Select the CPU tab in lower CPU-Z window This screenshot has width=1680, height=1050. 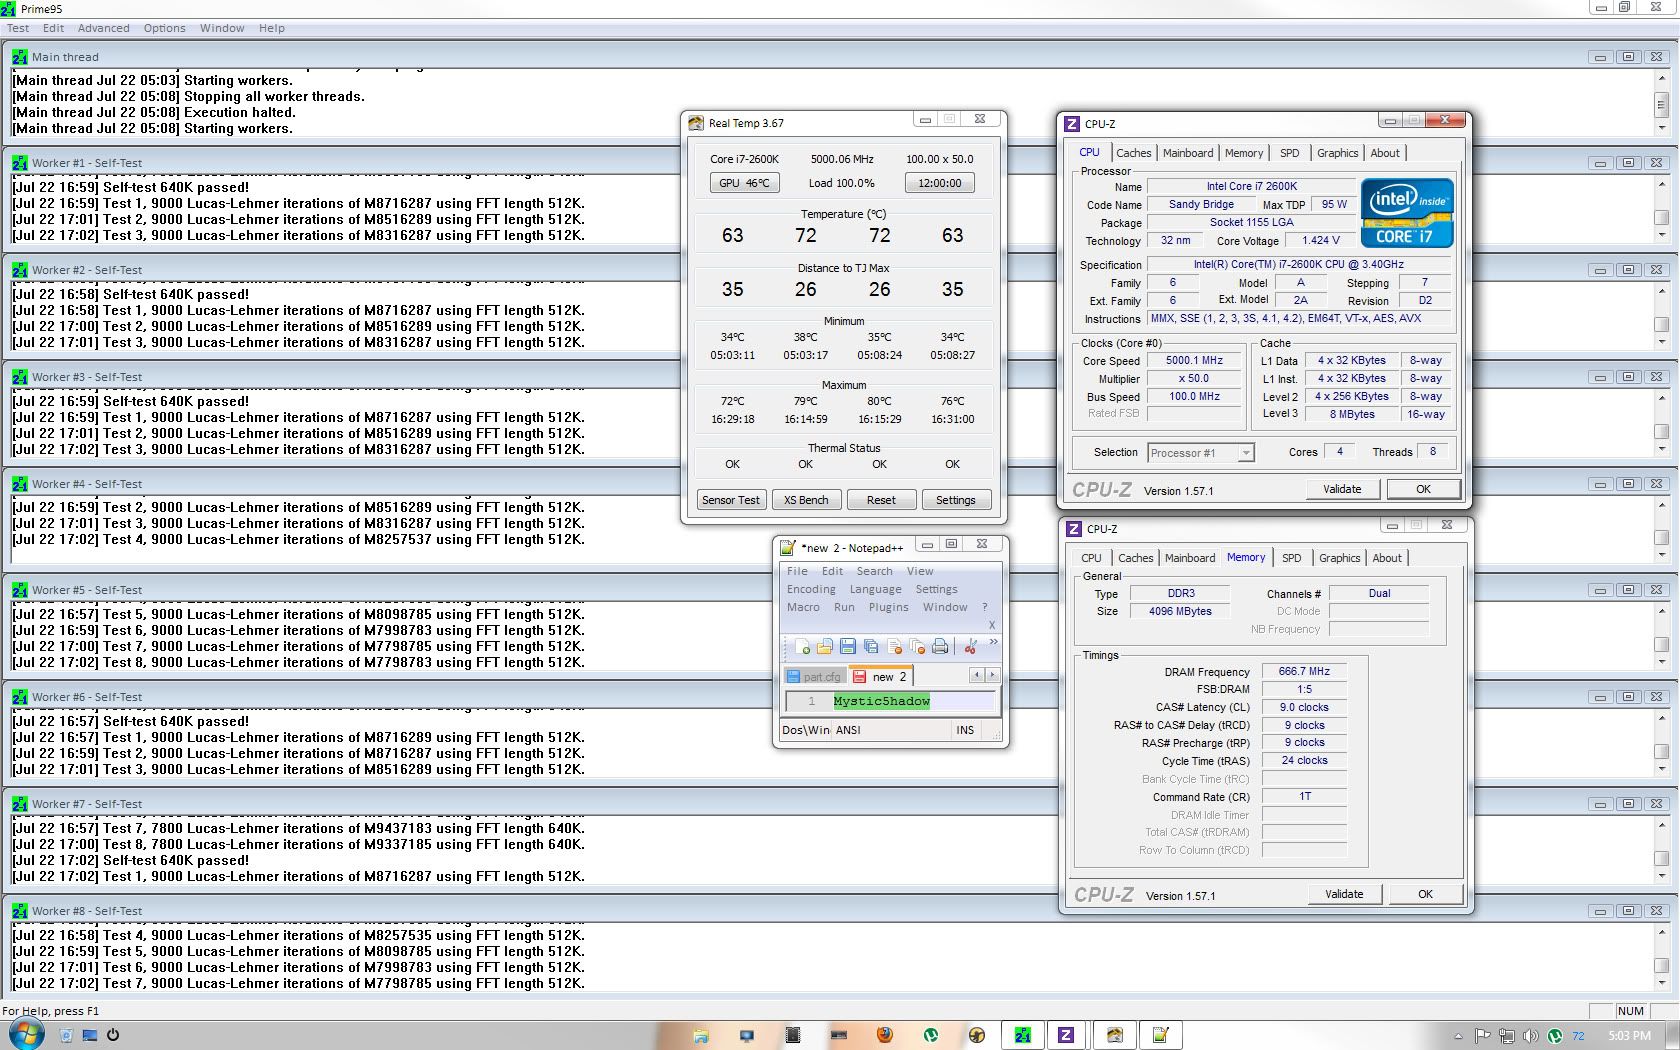[x=1092, y=558]
